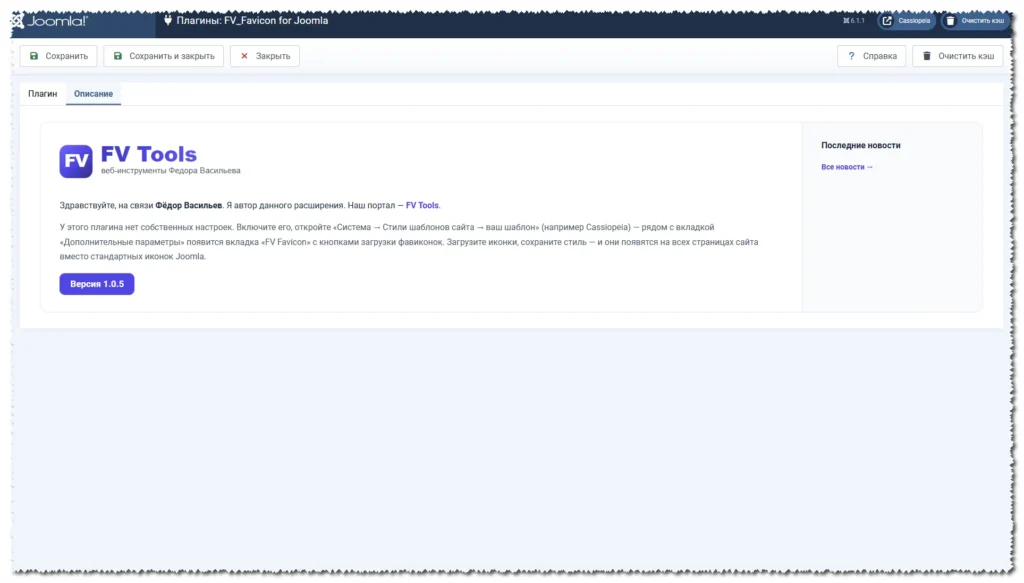Open the Все новости link
1024x583 pixels.
[x=846, y=167]
